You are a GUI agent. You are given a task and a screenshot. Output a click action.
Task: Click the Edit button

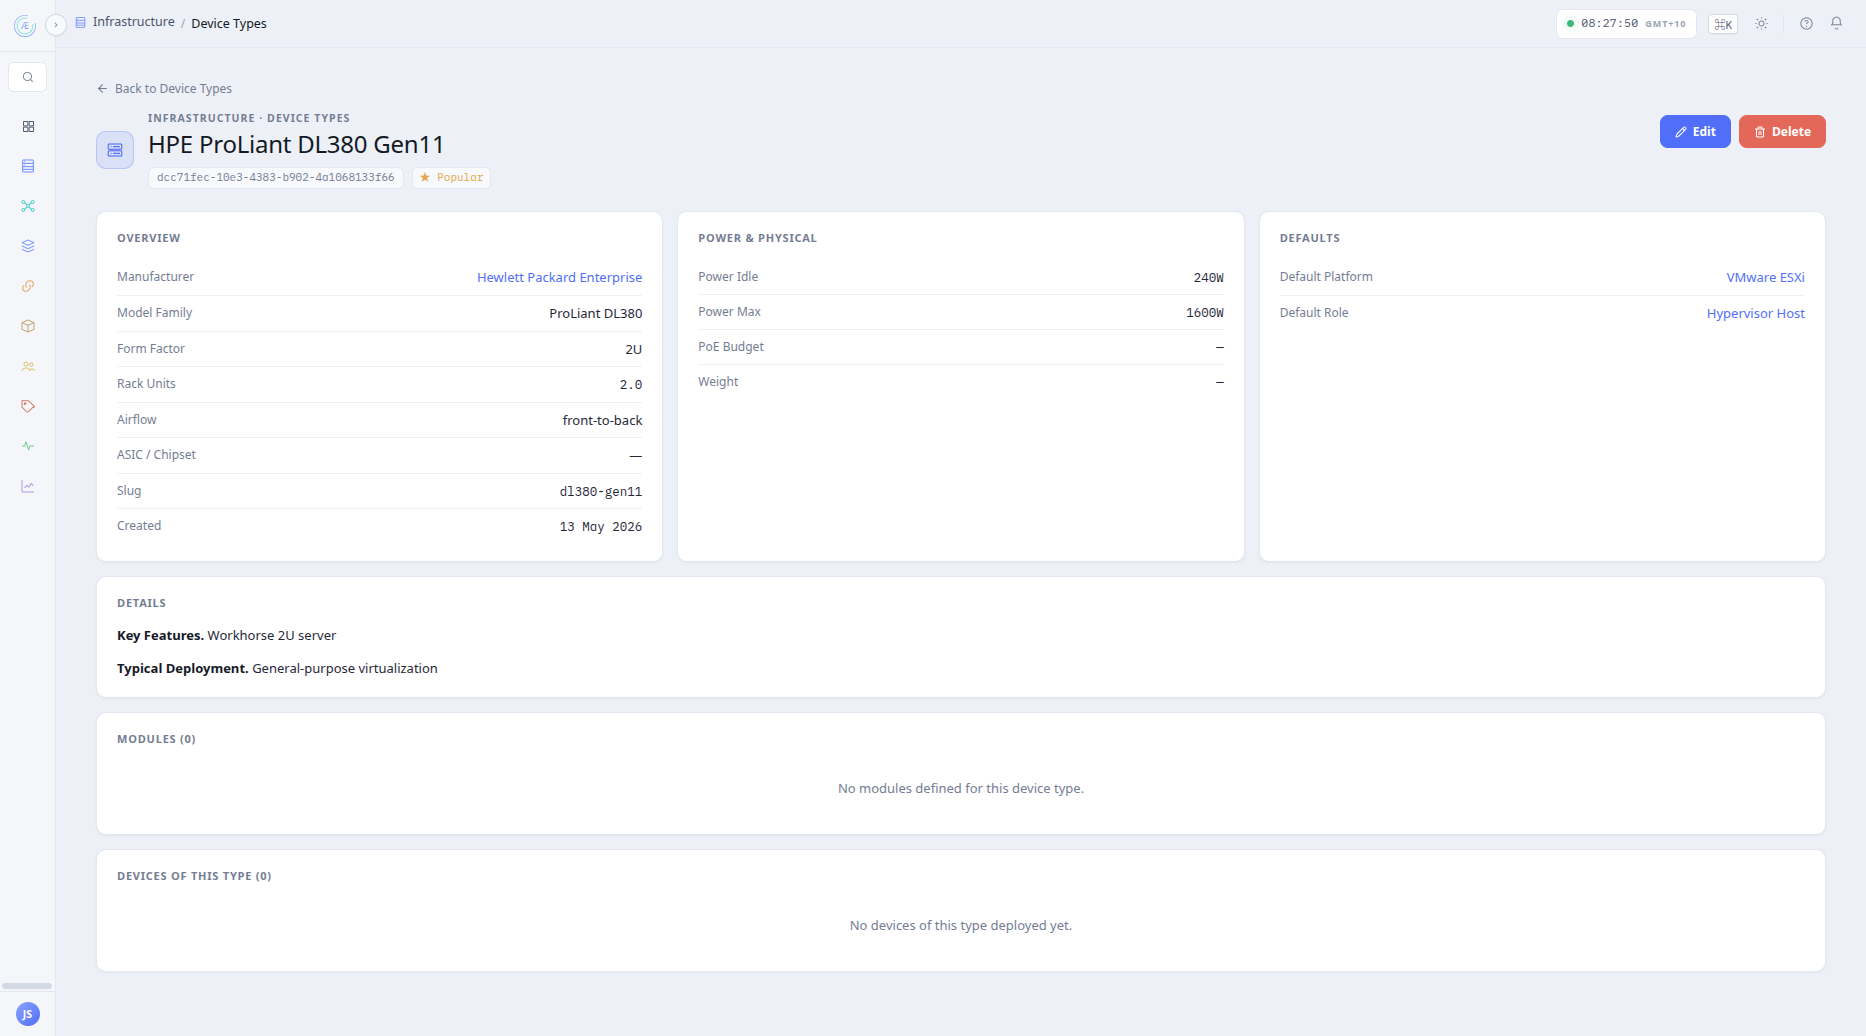1695,132
